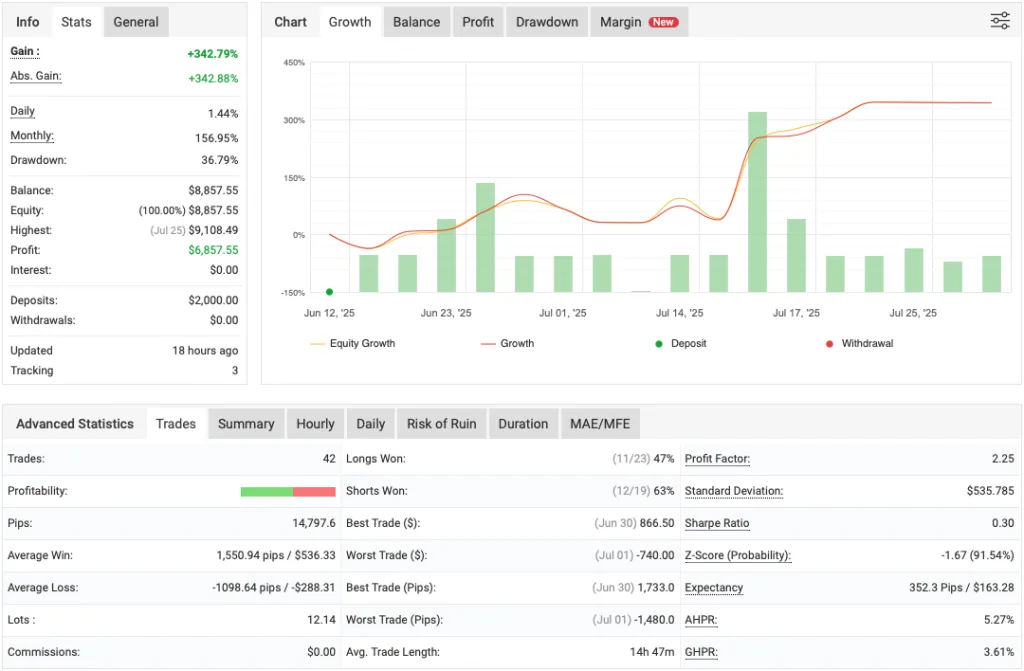Viewport: 1024px width, 671px height.
Task: Switch to the Balance chart tab
Action: [x=416, y=21]
